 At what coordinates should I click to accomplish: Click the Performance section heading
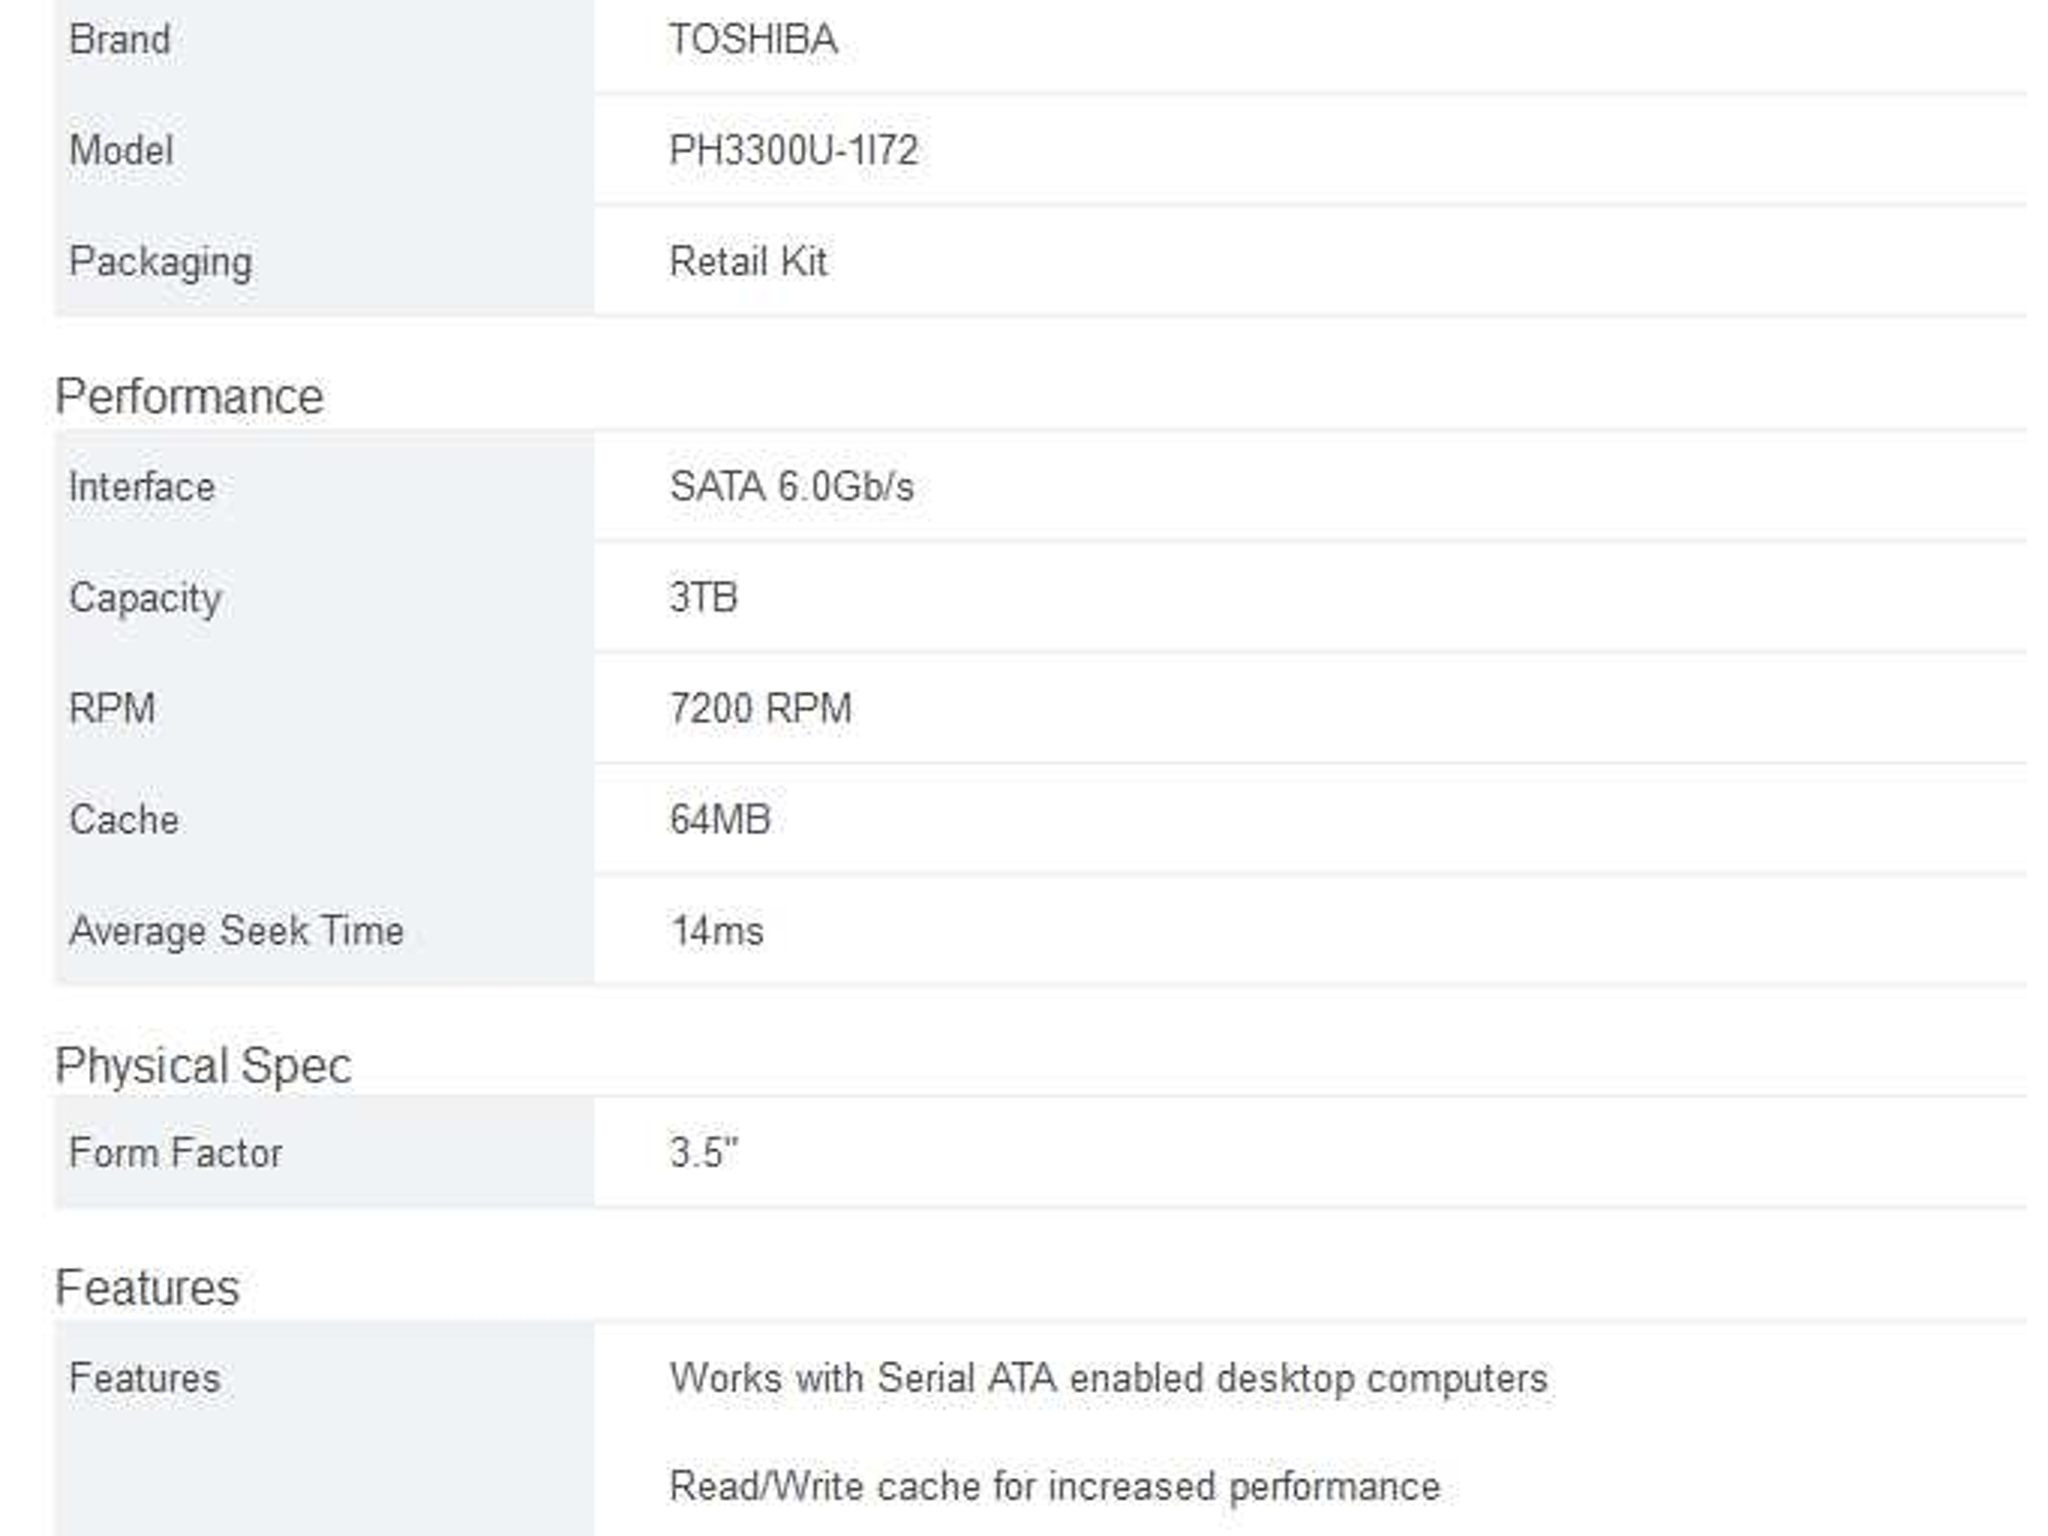click(x=189, y=397)
